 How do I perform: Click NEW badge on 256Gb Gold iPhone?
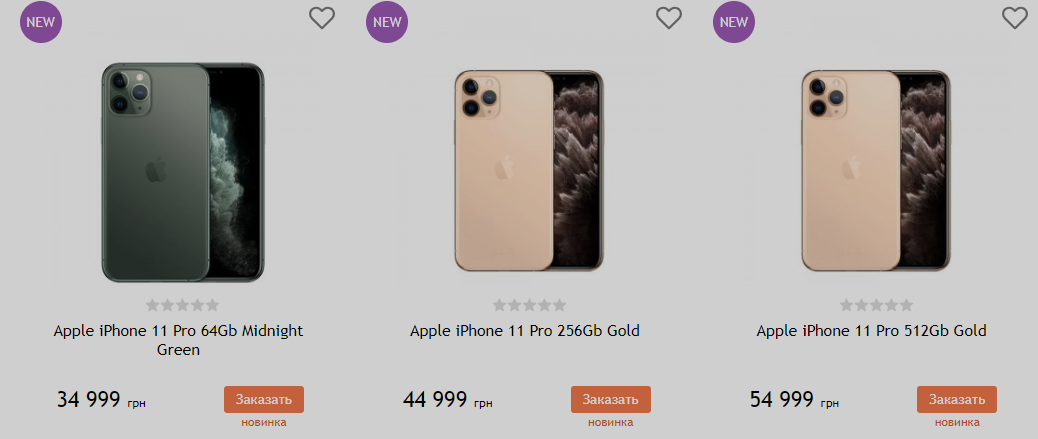(x=387, y=21)
